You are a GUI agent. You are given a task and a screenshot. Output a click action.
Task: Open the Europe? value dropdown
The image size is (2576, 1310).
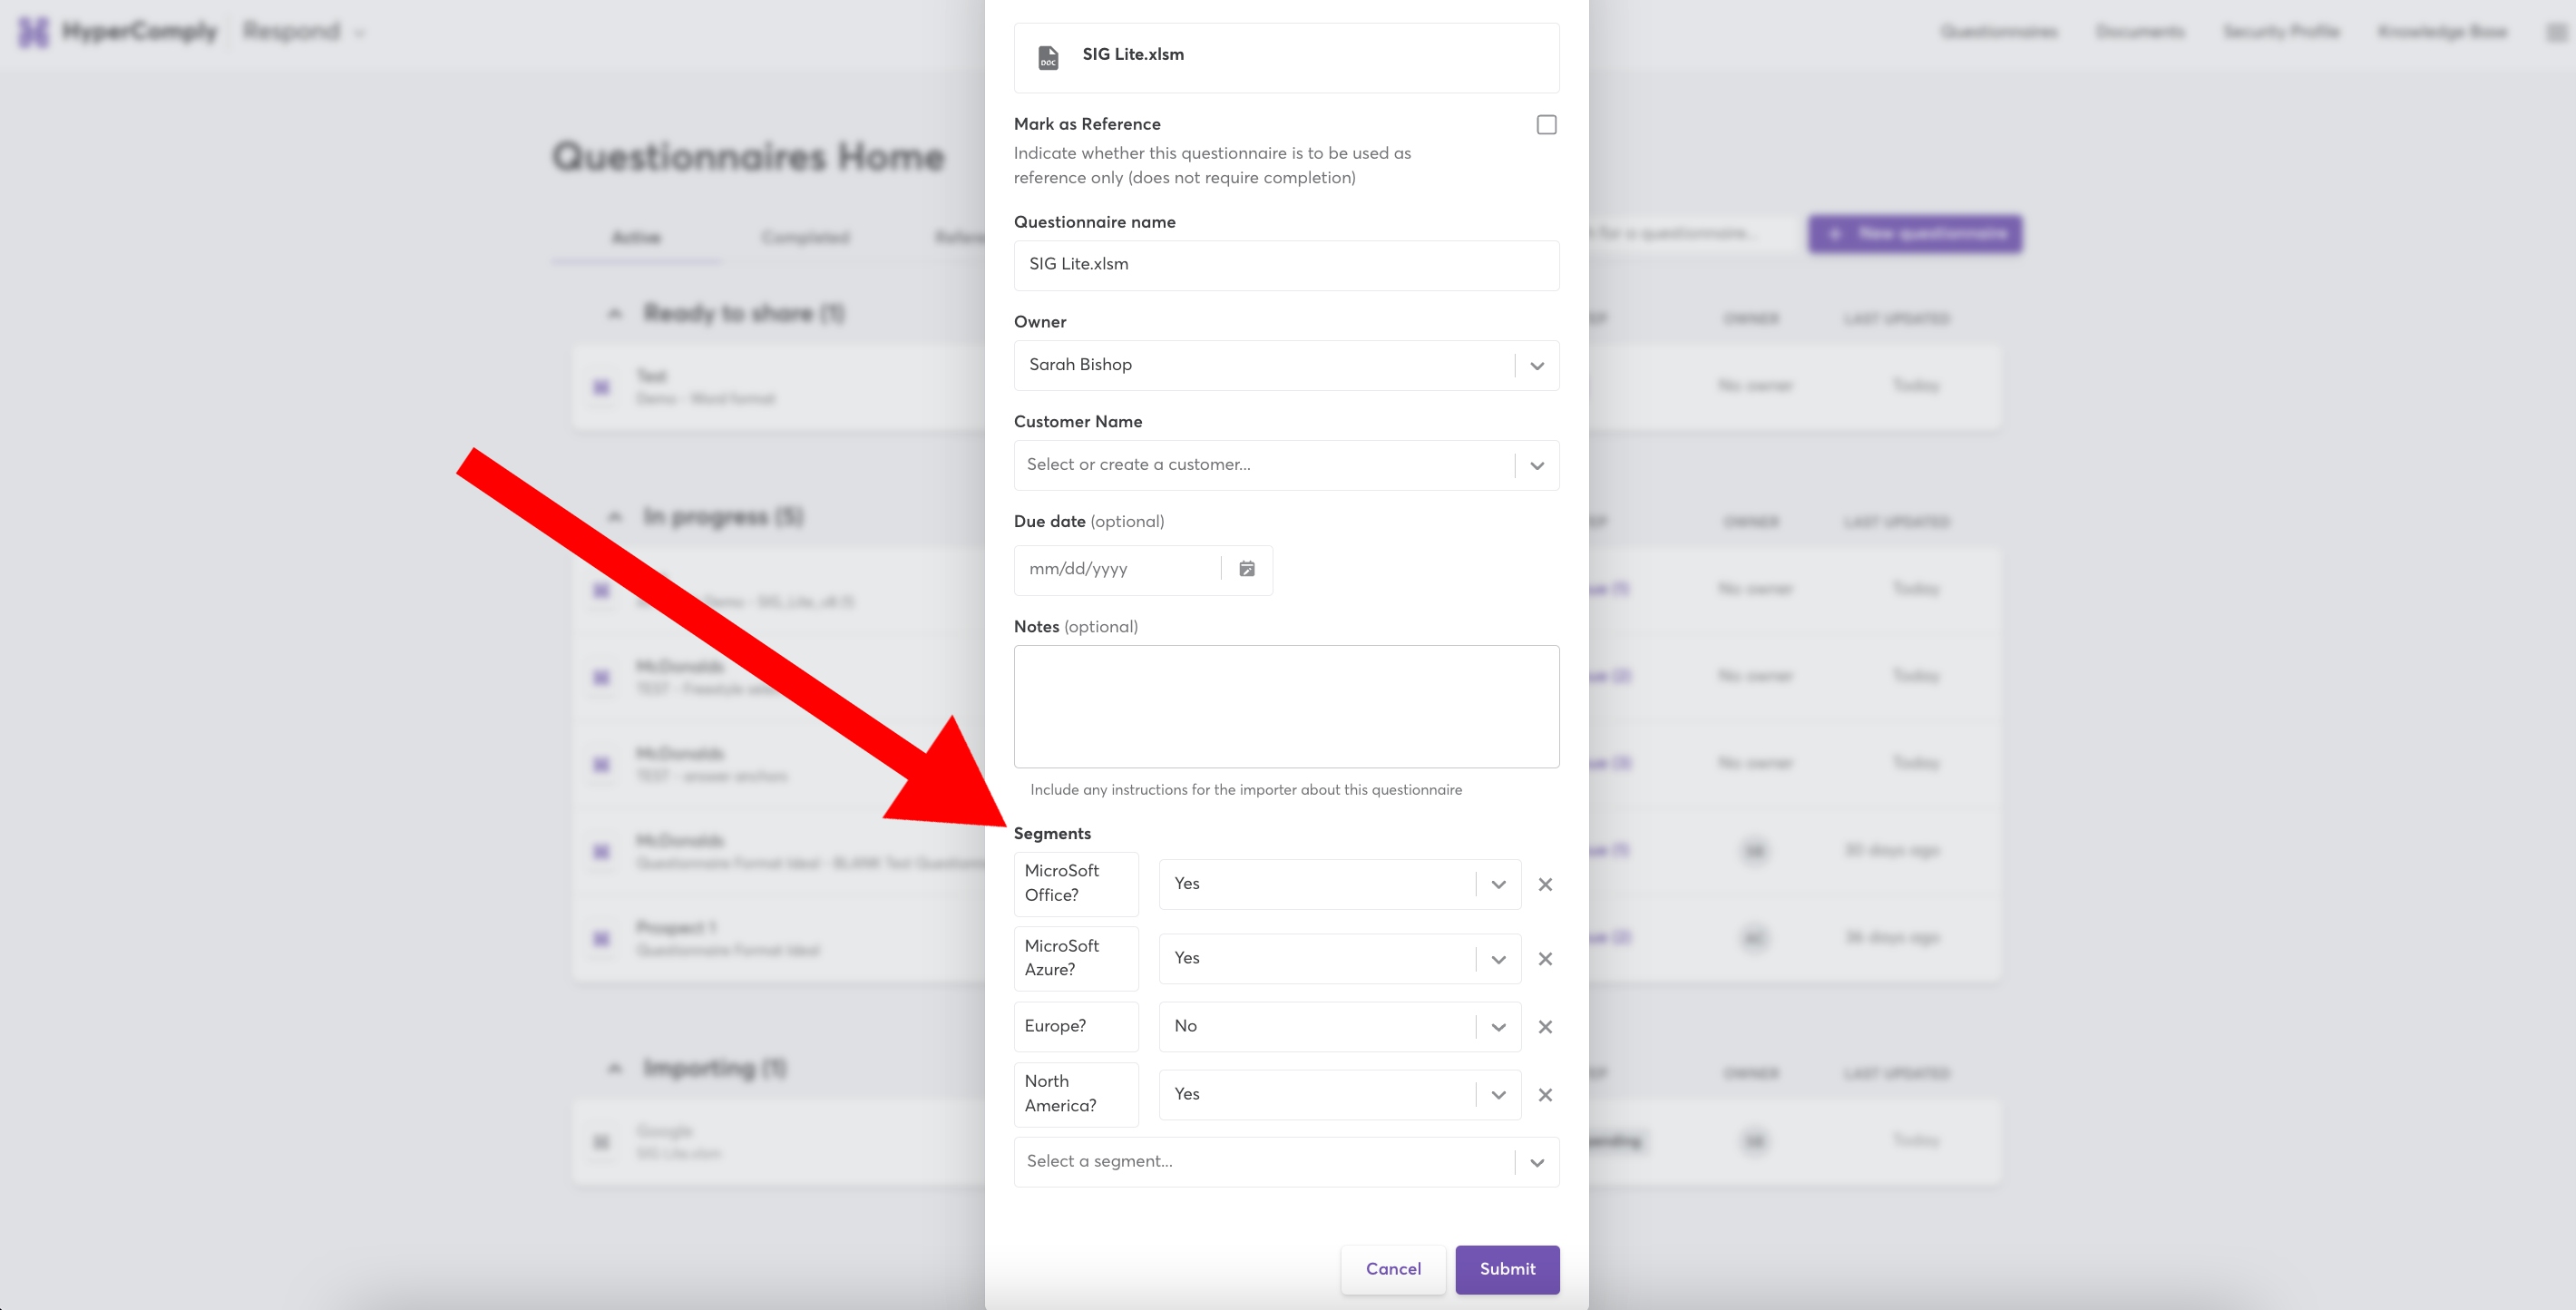(x=1339, y=1026)
